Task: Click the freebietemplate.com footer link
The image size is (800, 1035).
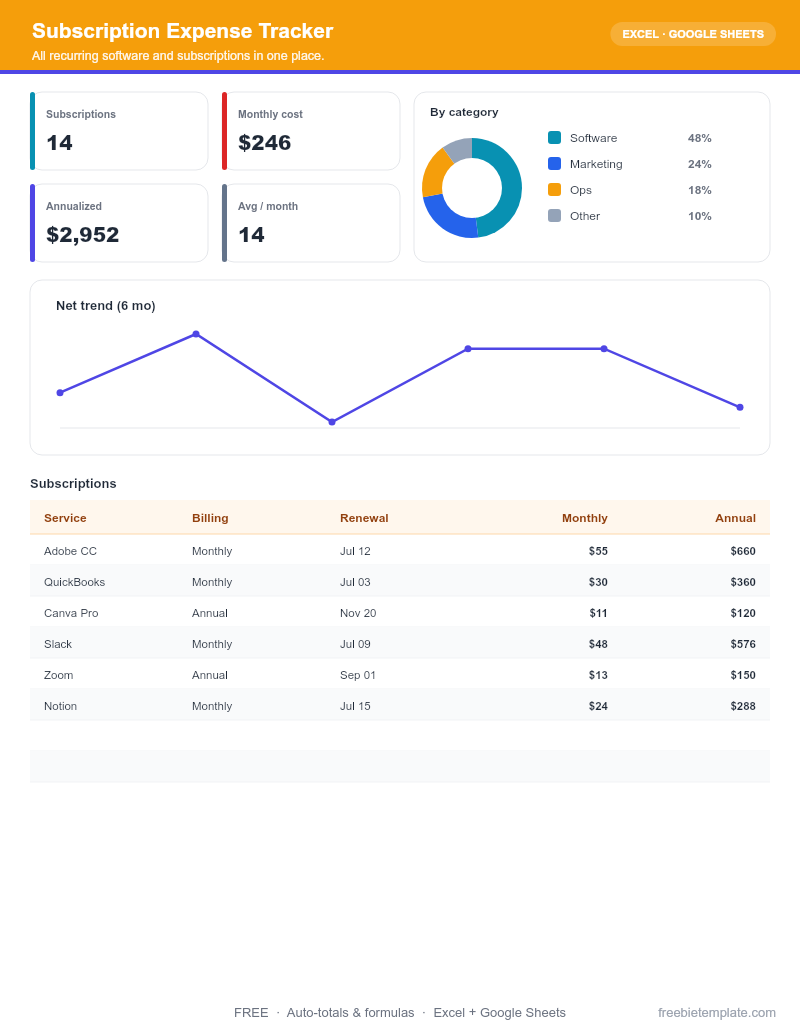Action: point(717,1013)
